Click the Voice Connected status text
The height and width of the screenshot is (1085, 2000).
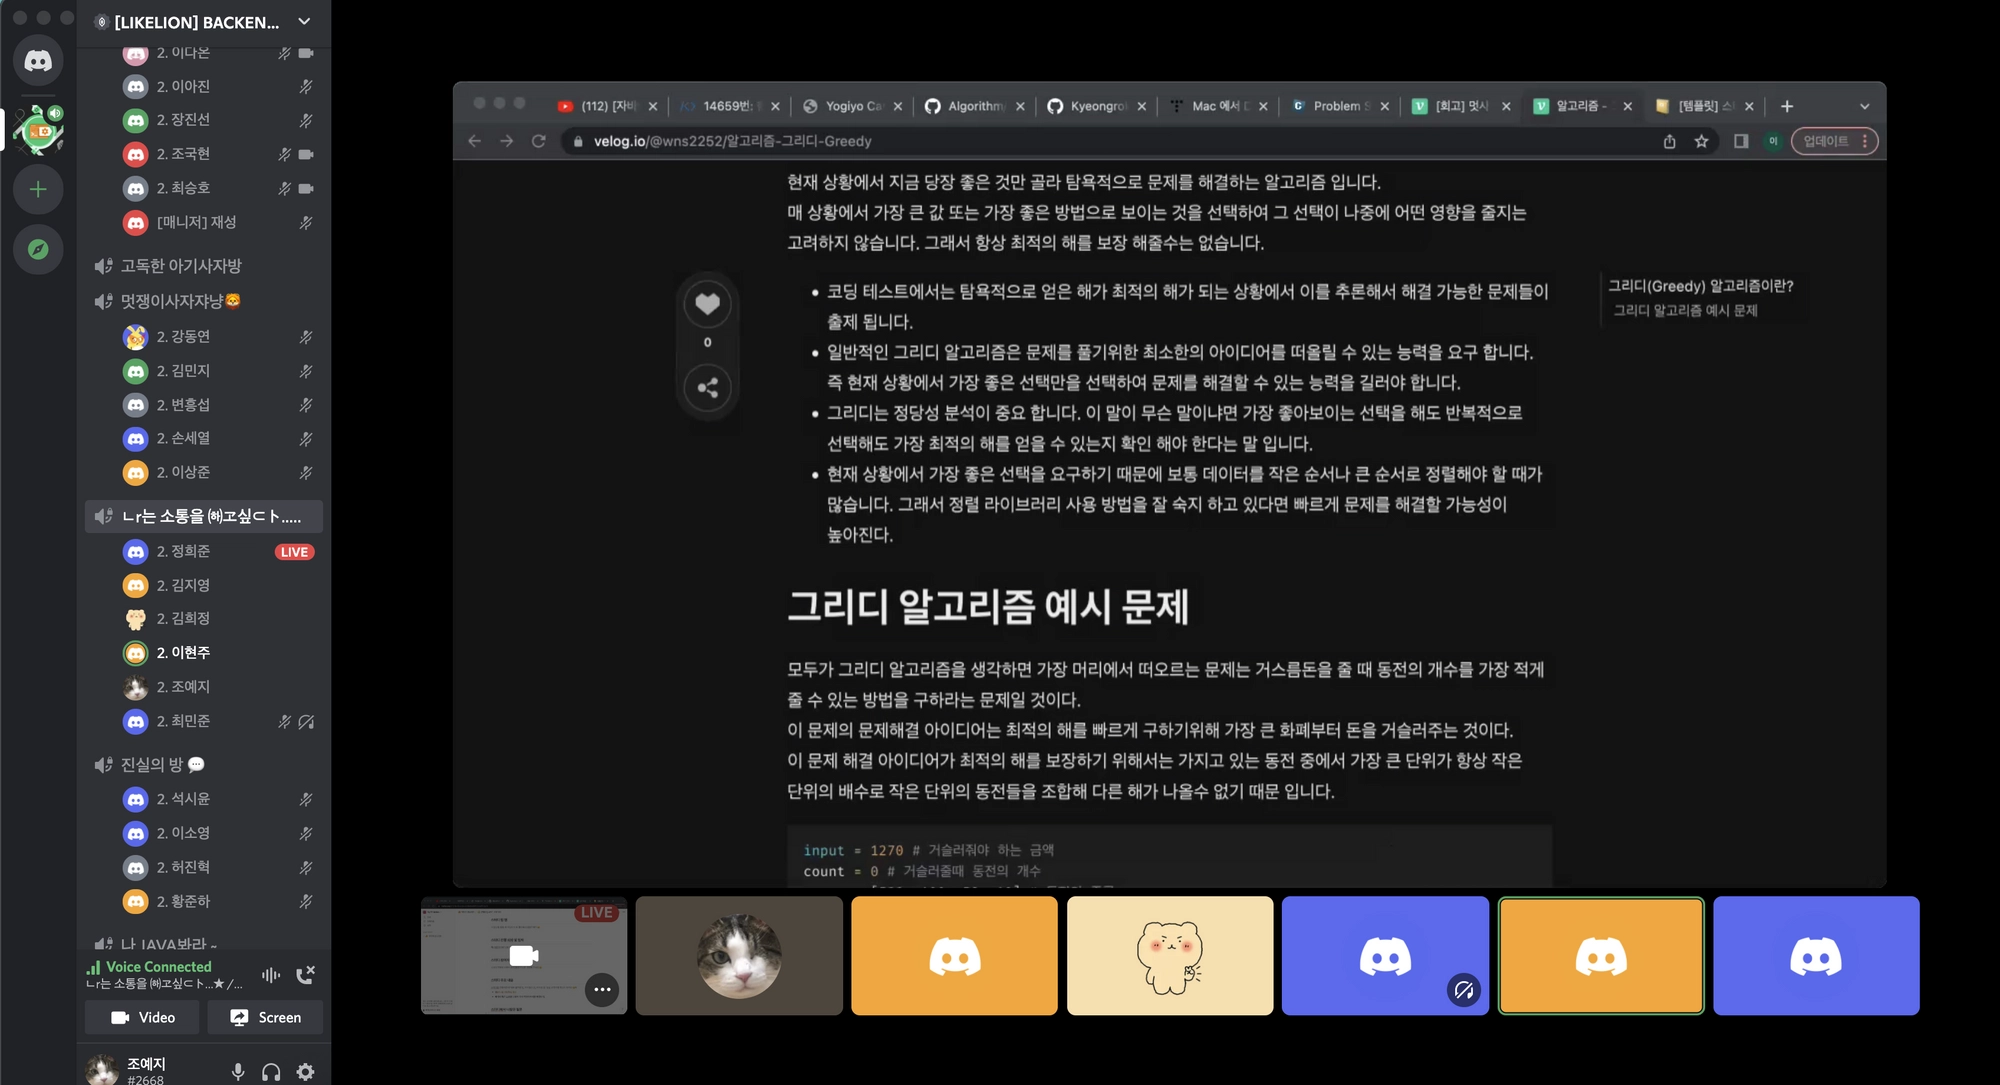pos(158,966)
